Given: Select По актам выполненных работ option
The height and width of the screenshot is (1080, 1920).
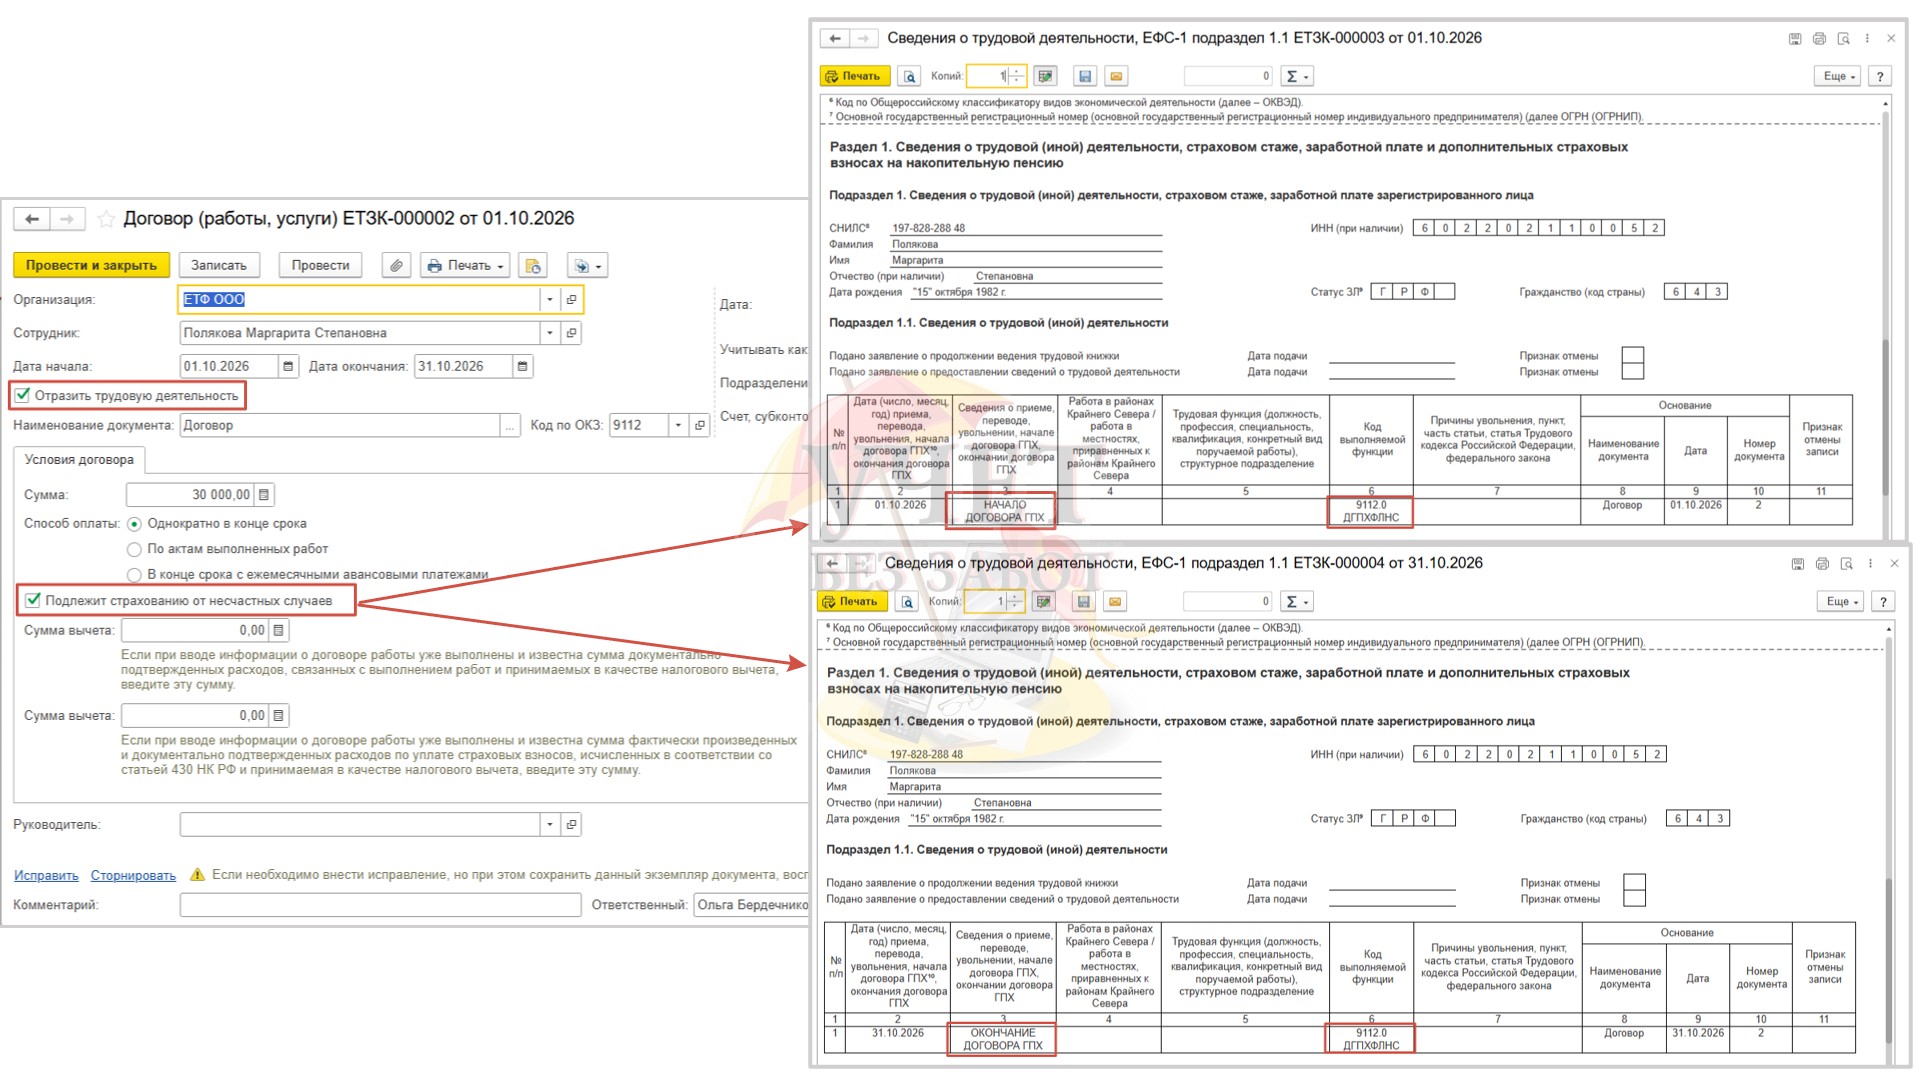Looking at the screenshot, I should pos(134,550).
